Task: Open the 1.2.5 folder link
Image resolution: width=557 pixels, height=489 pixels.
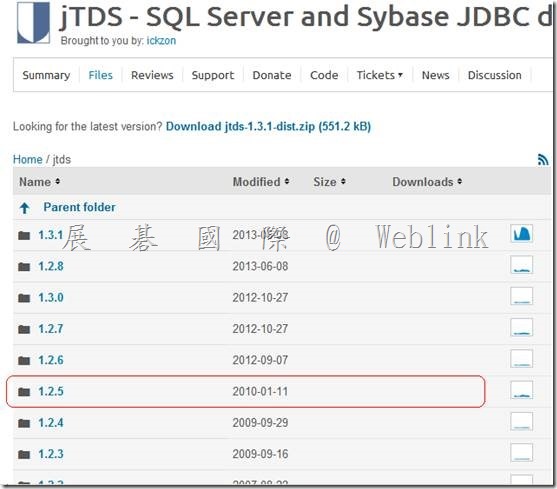Action: click(x=51, y=392)
